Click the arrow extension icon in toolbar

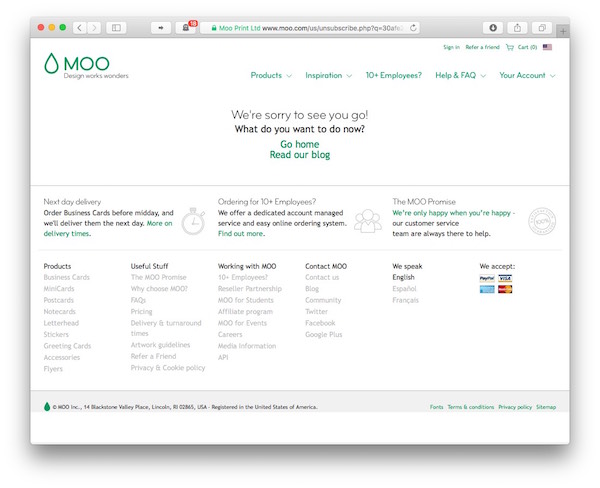click(x=161, y=28)
